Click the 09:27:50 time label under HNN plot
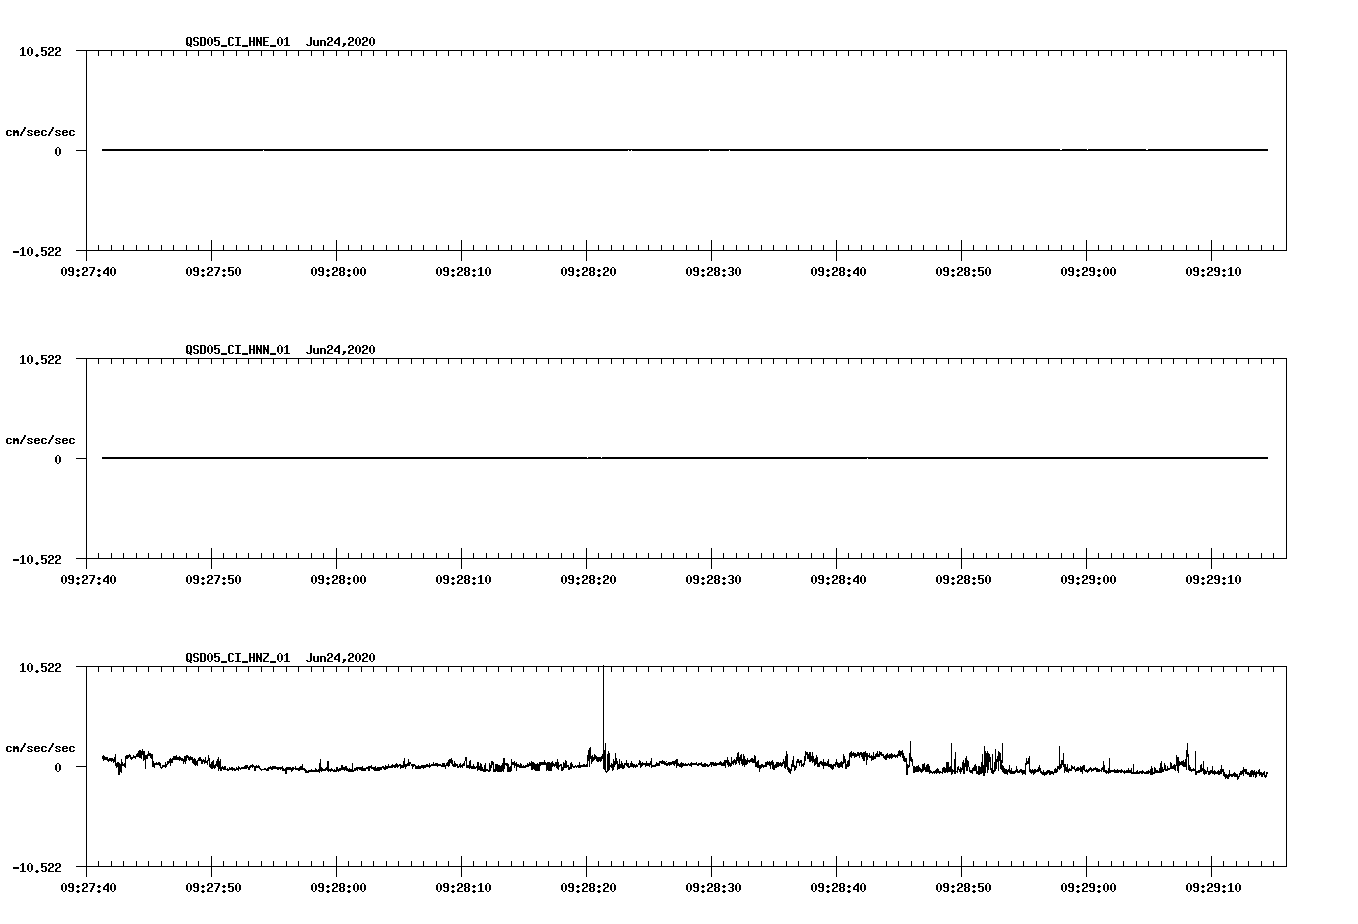 (x=213, y=580)
